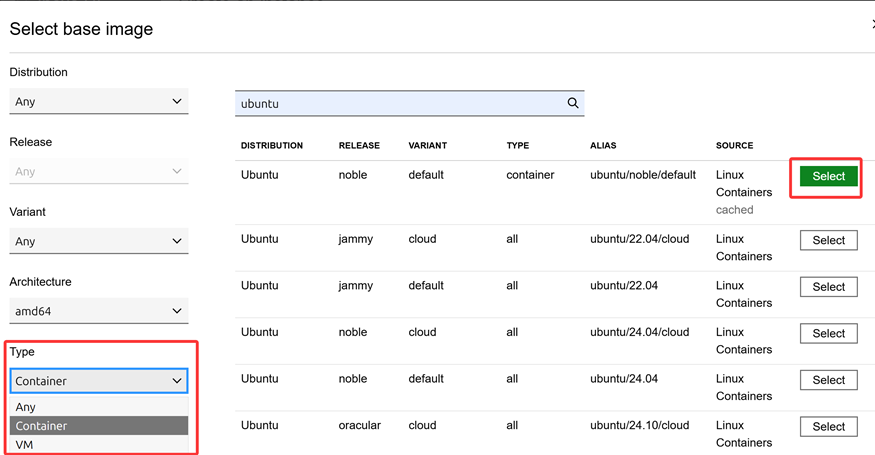Open the Architecture dropdown showing amd64

[x=99, y=311]
